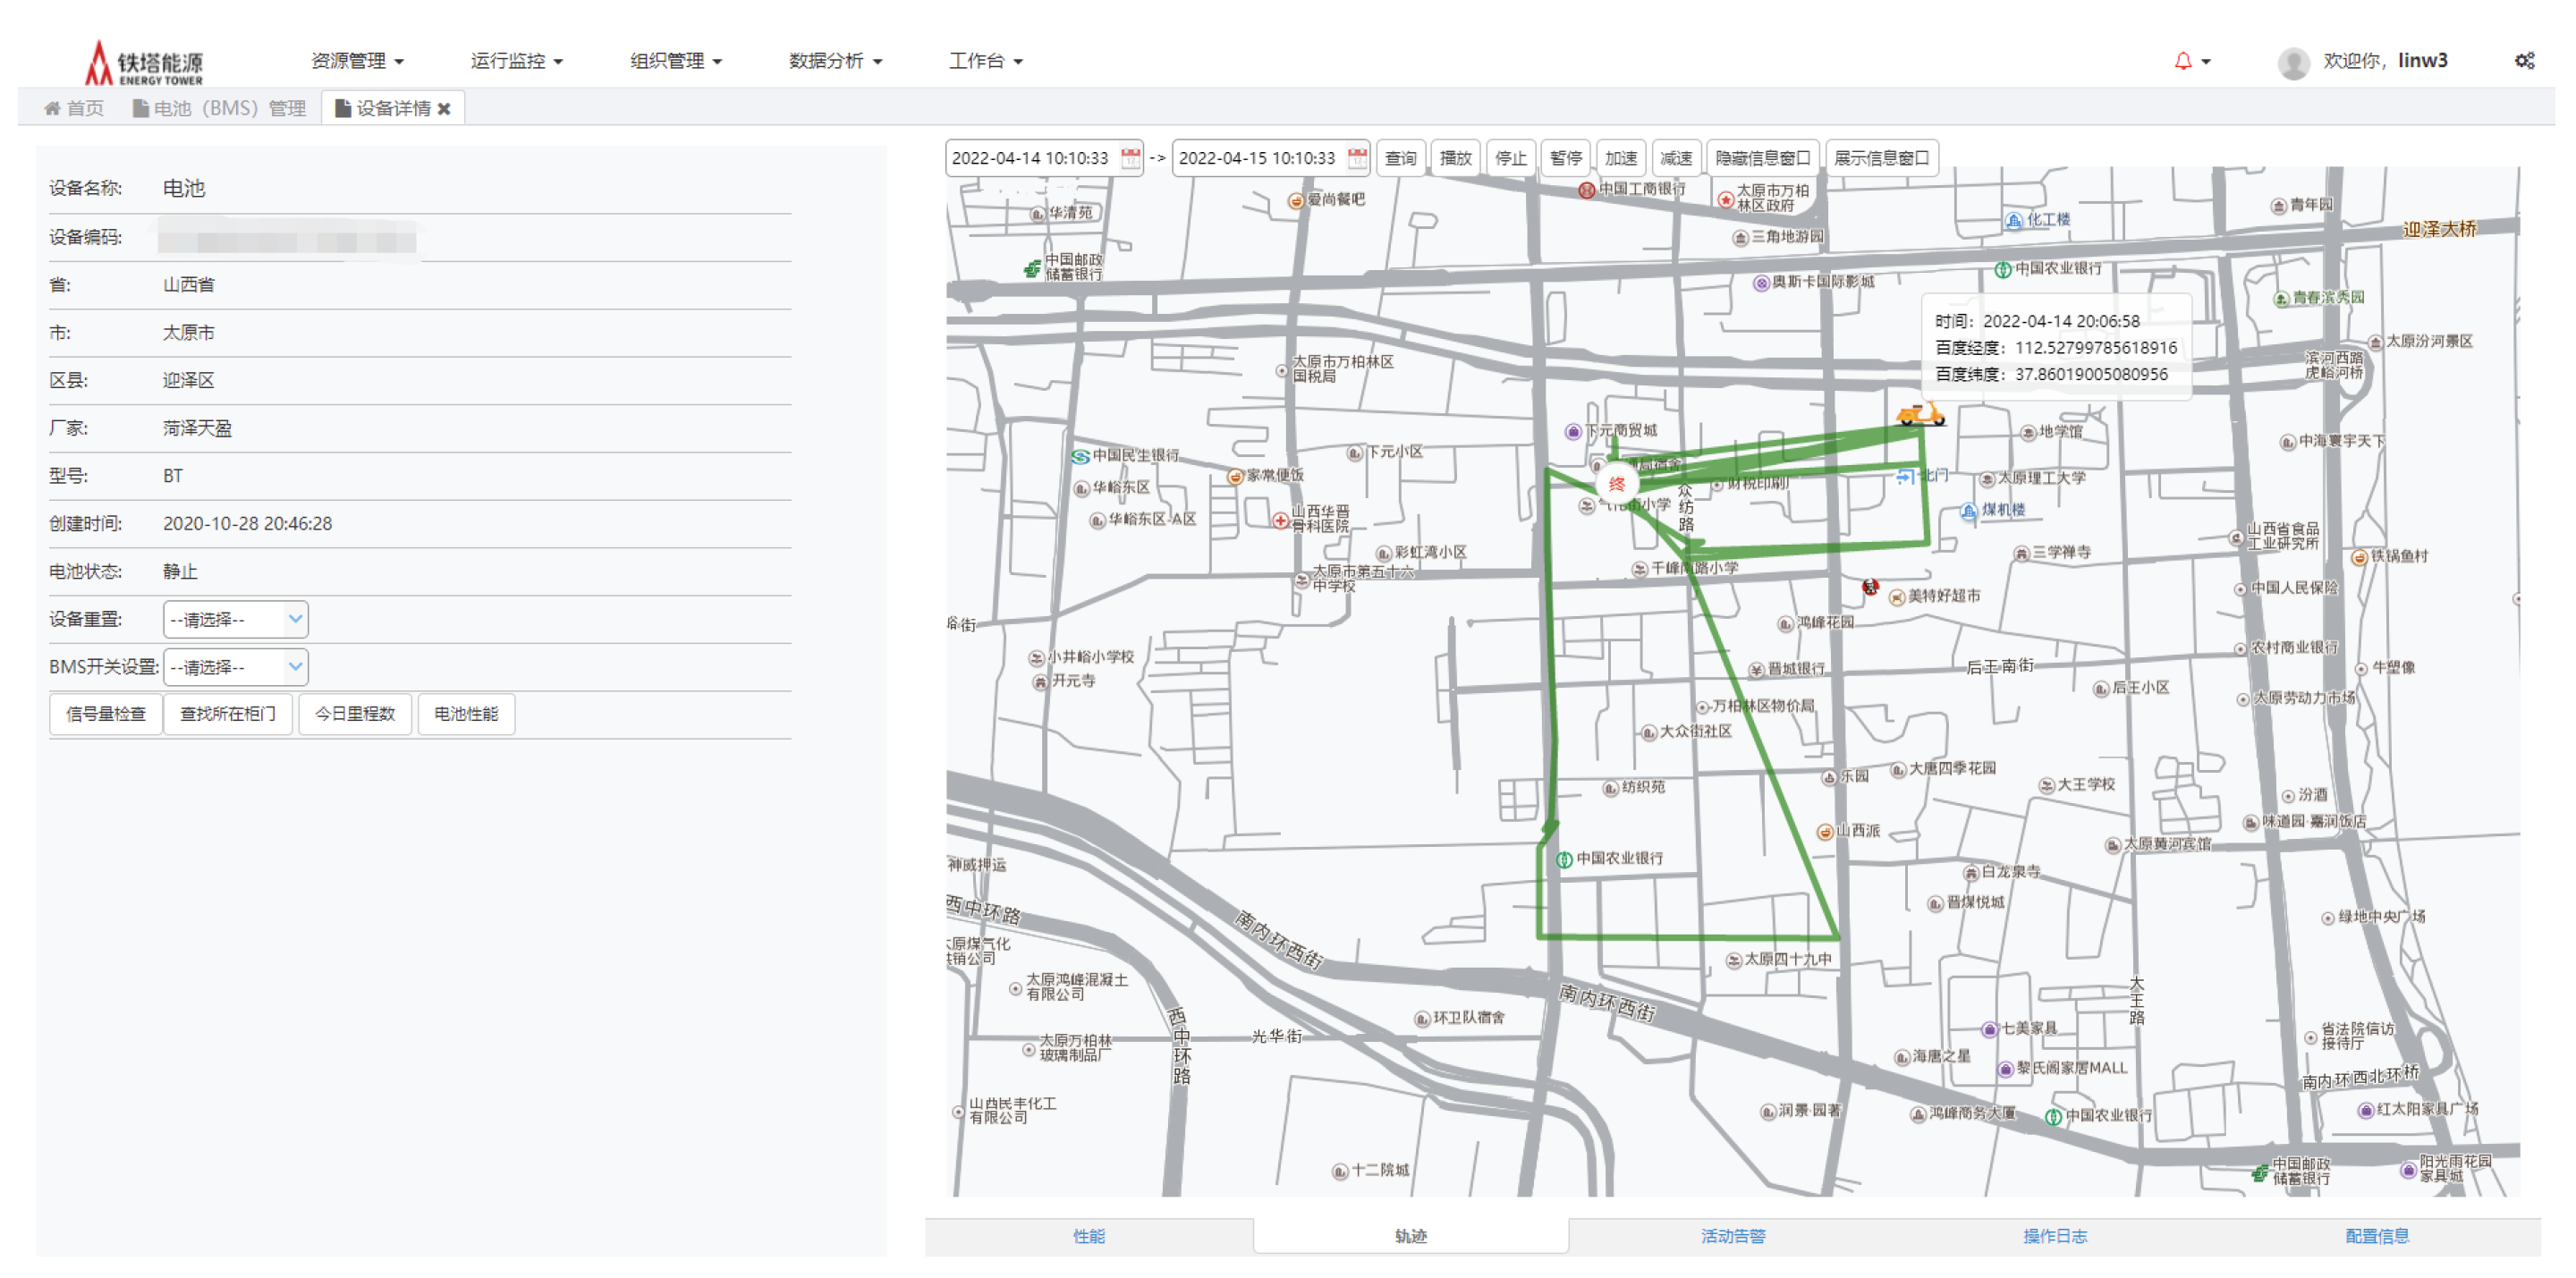Hide the map info window

tap(1762, 158)
